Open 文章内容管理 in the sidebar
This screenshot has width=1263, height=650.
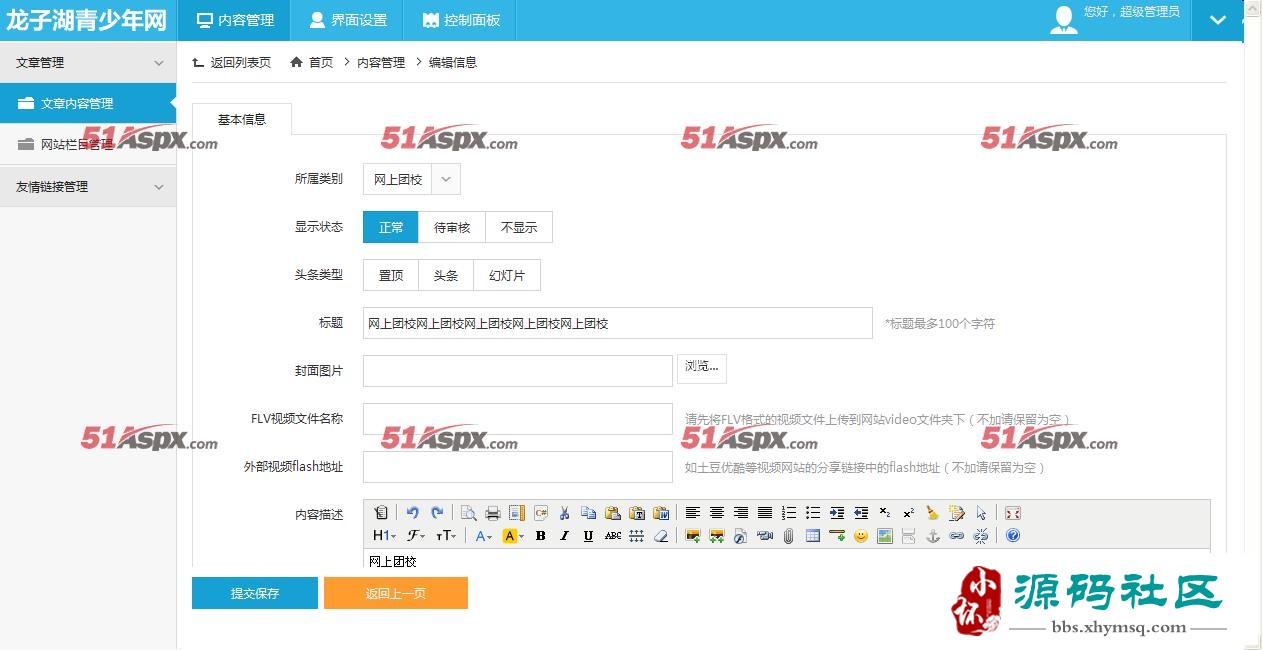click(88, 103)
